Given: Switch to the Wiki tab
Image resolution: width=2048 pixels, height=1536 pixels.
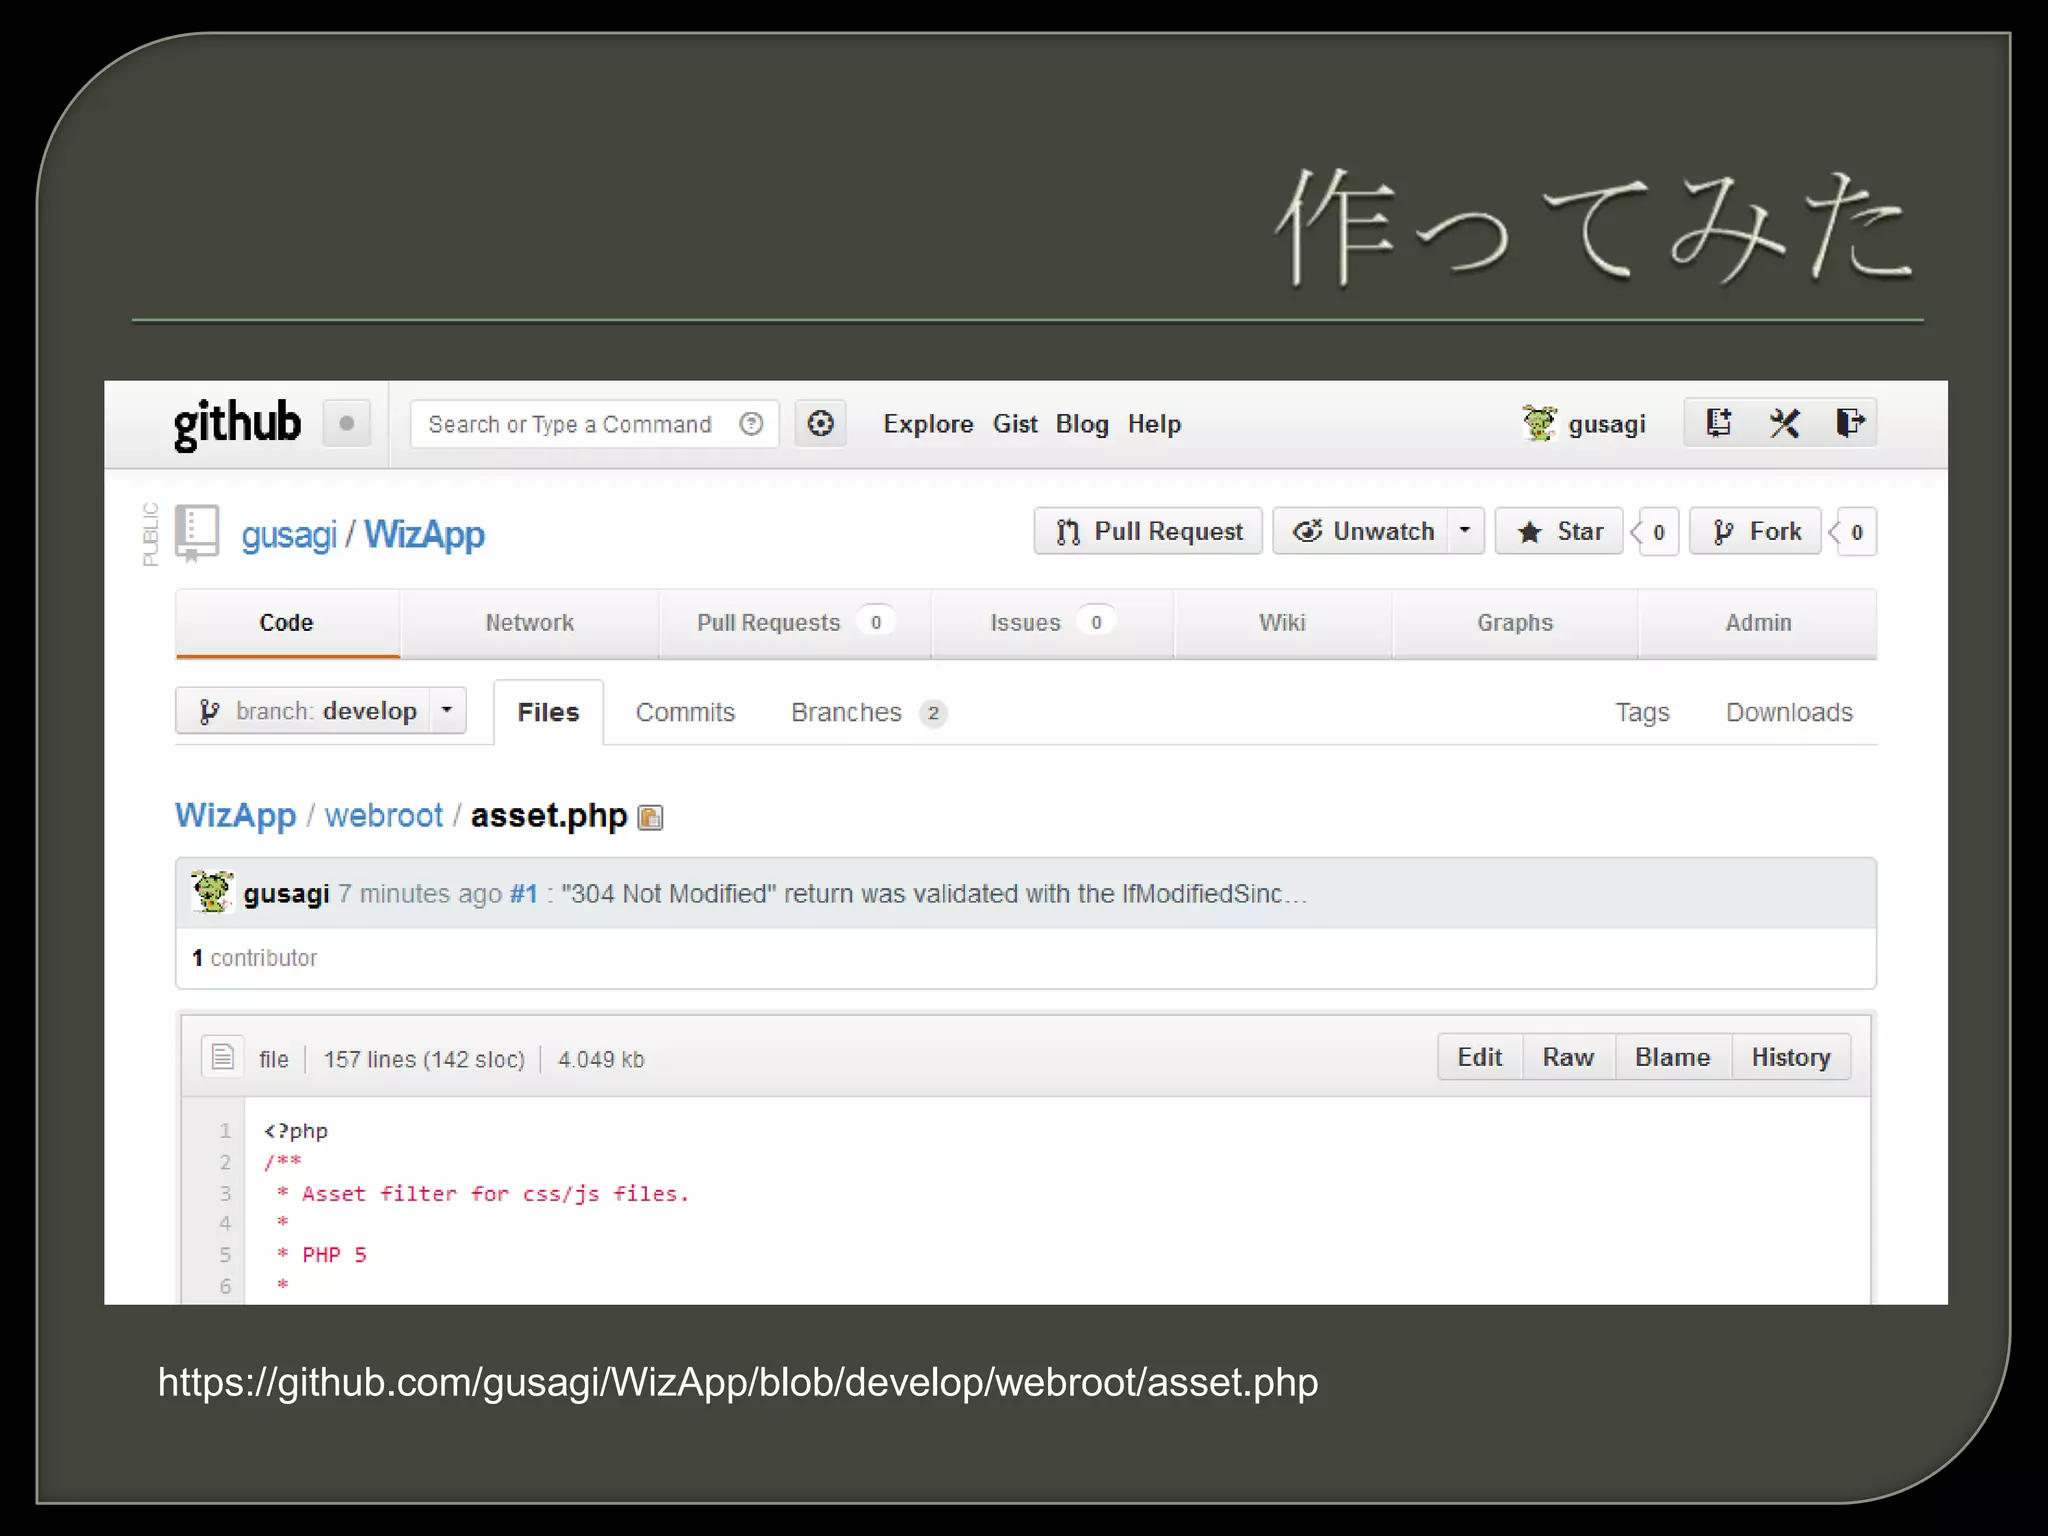Looking at the screenshot, I should pyautogui.click(x=1283, y=622).
